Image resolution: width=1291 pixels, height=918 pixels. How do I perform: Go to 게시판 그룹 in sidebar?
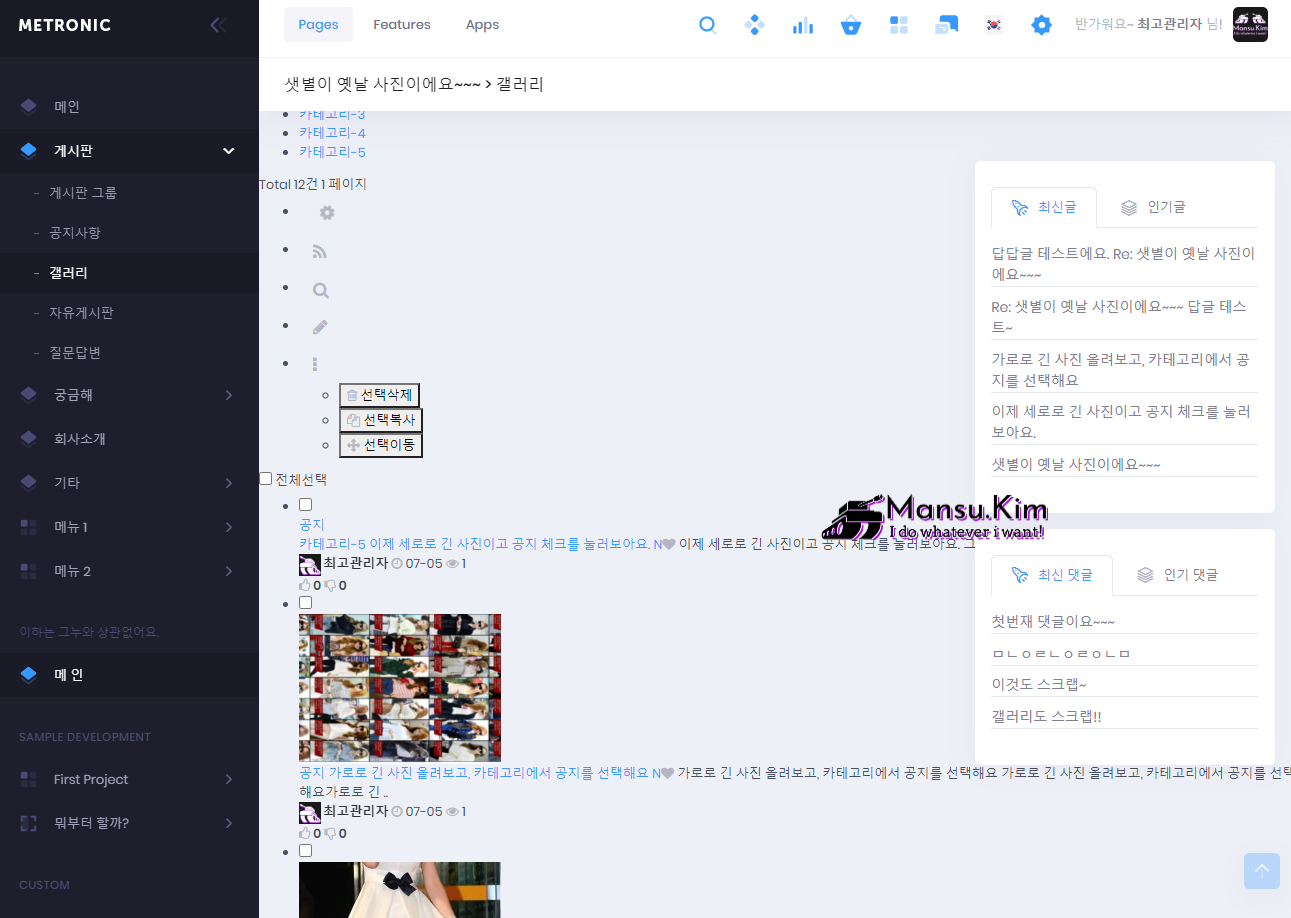pyautogui.click(x=83, y=193)
